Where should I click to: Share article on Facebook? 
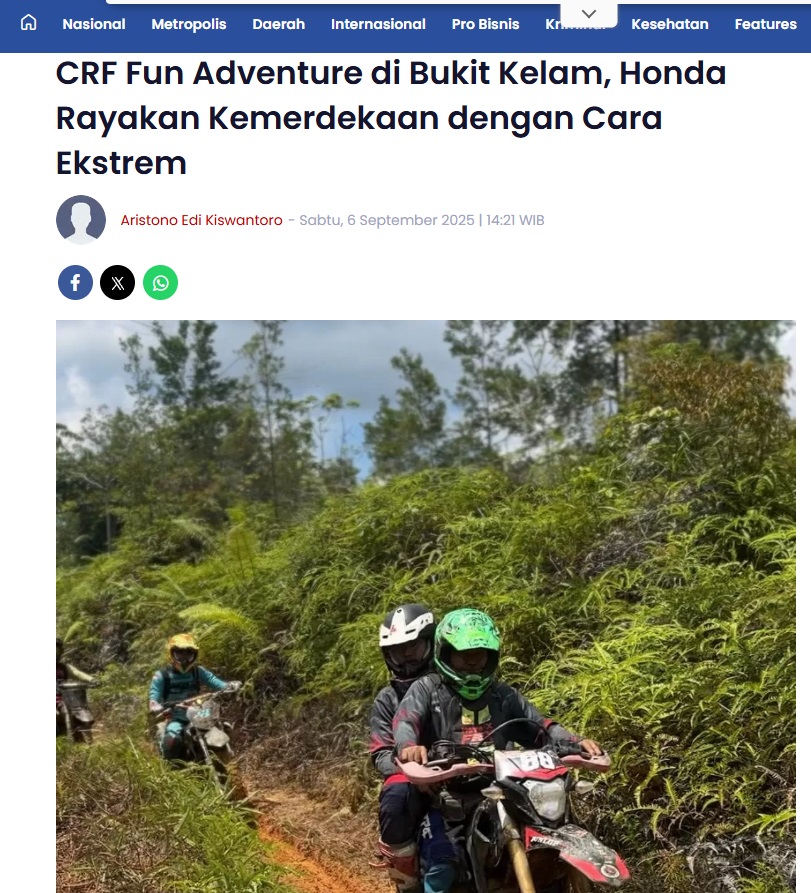pyautogui.click(x=75, y=282)
